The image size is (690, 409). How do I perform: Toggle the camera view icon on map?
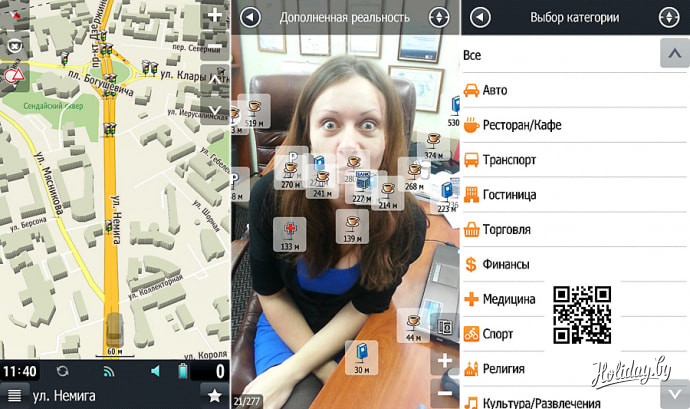coord(15,45)
